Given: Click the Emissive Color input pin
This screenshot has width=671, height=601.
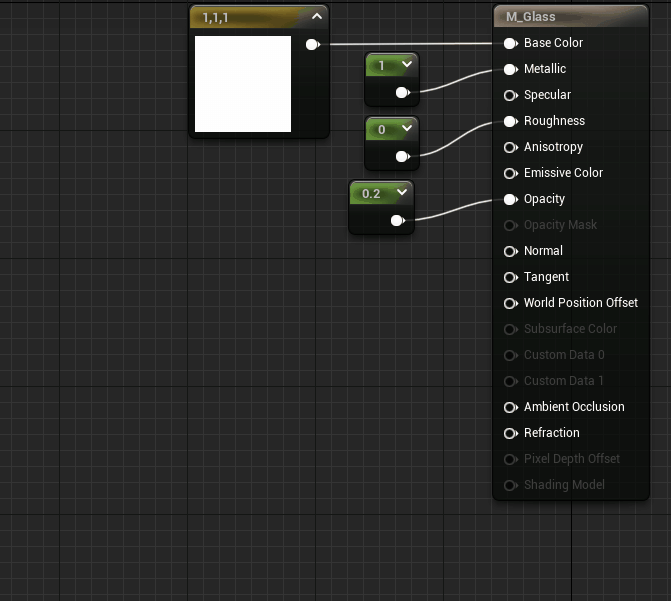Looking at the screenshot, I should (x=511, y=173).
